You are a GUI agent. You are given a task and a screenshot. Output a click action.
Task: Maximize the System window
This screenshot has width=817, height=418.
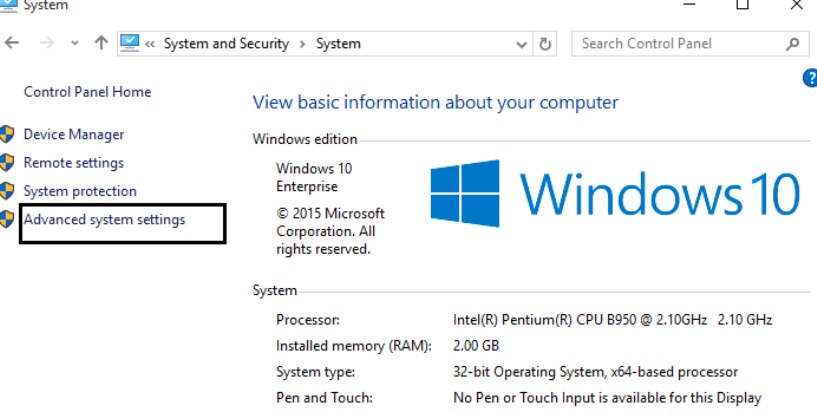tap(742, 5)
